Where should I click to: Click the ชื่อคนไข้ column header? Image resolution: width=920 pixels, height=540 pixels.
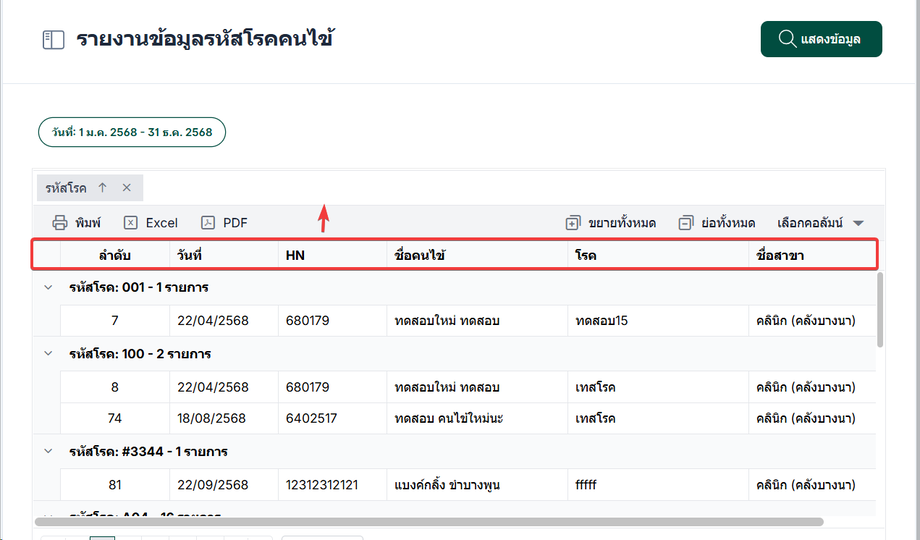(420, 255)
